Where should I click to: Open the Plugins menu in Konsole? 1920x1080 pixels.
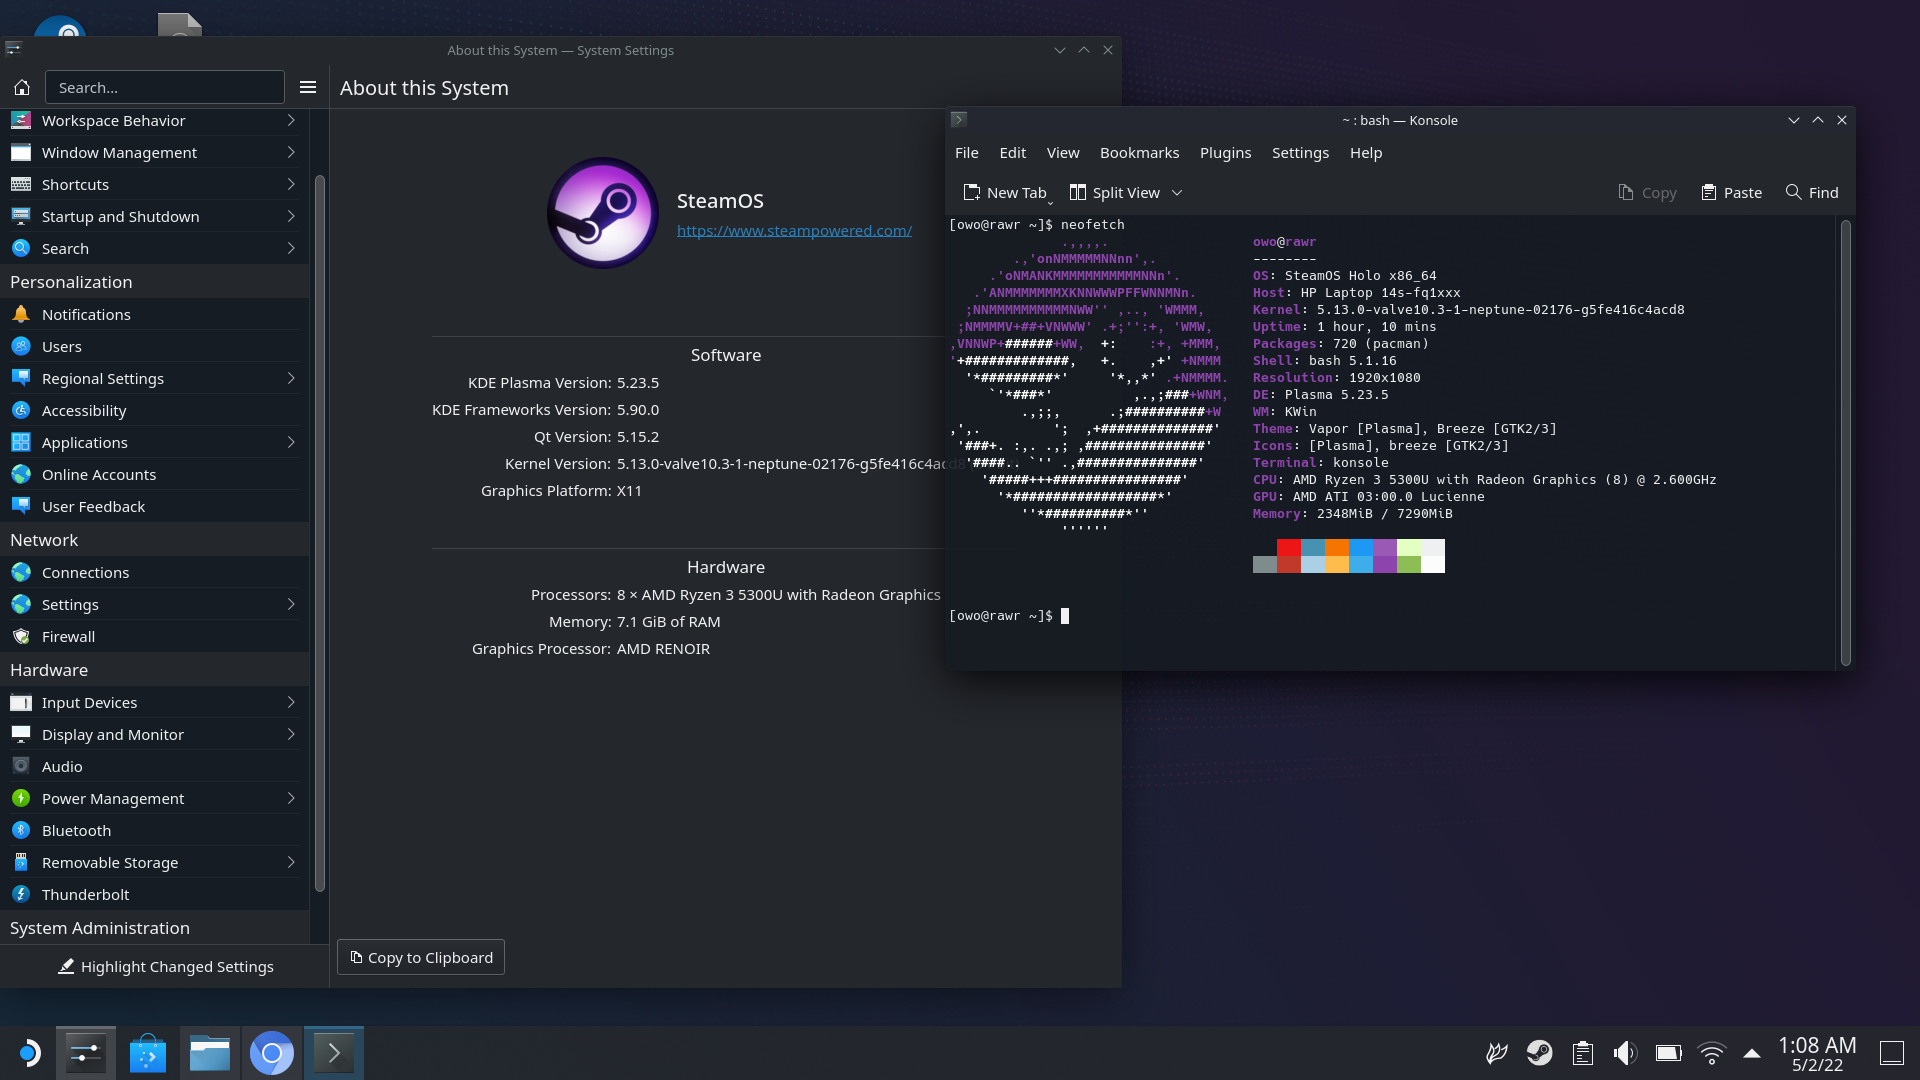coord(1224,152)
